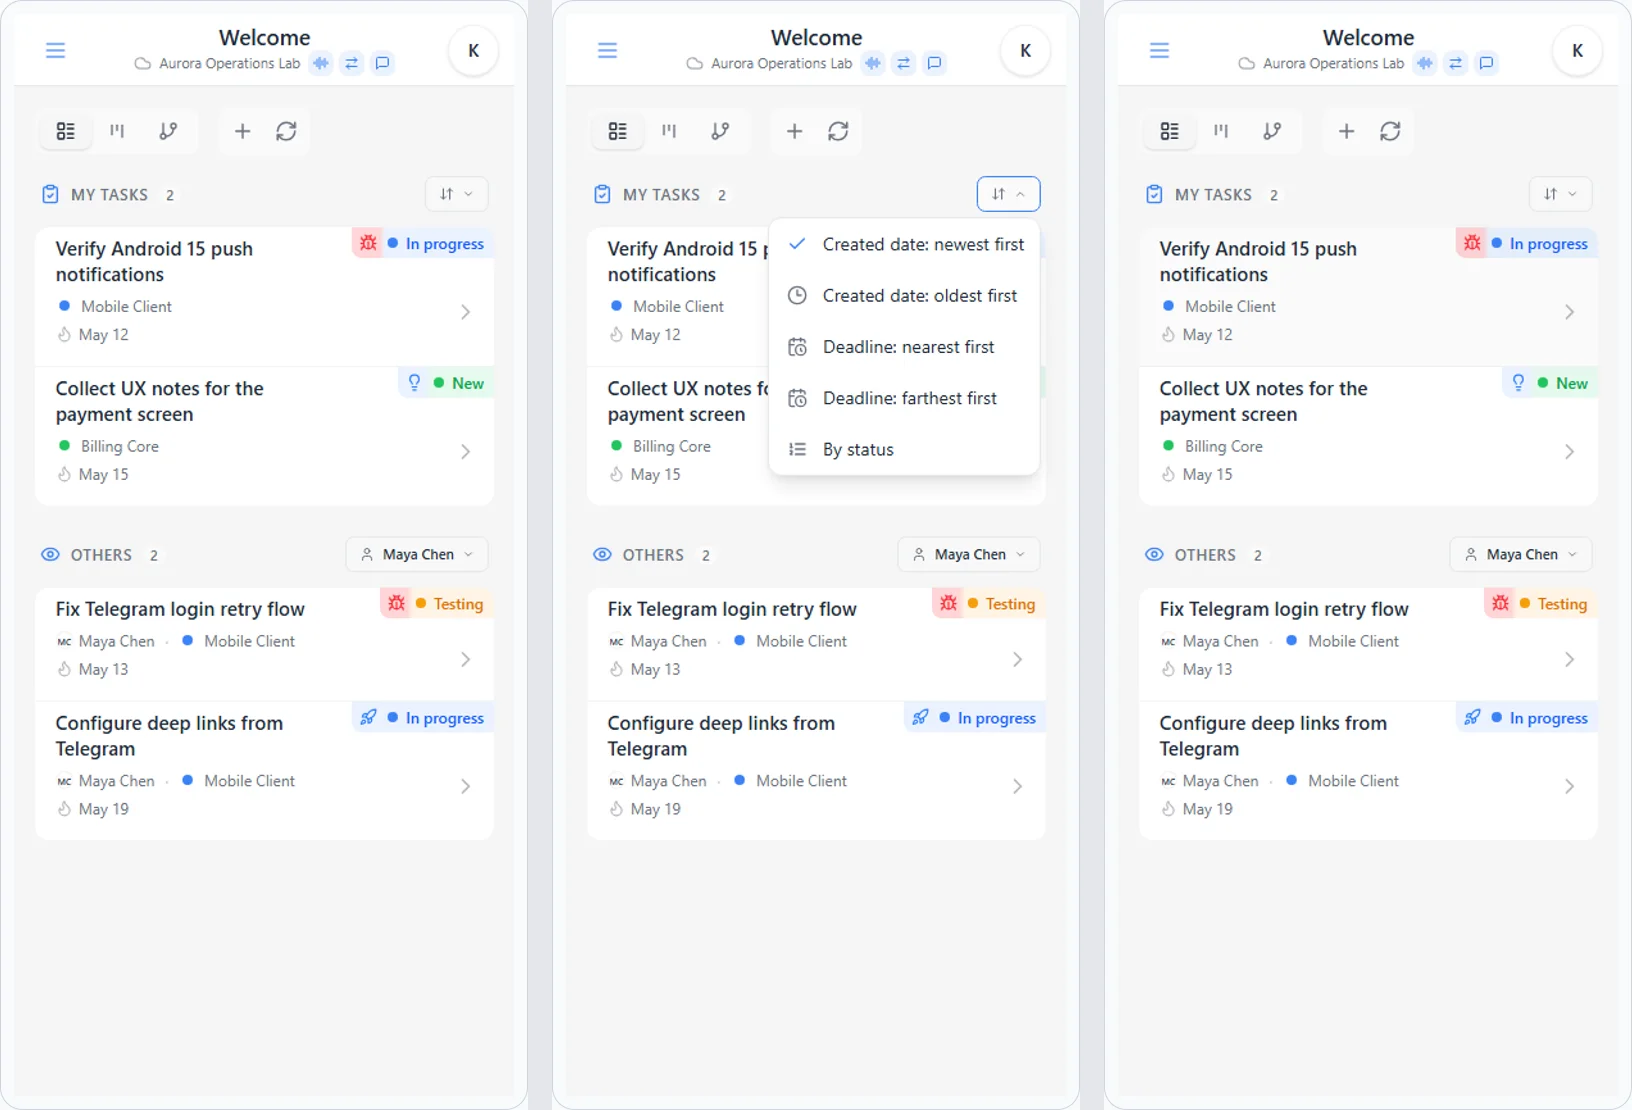1632x1110 pixels.
Task: Add new task via plus in middle screen
Action: (x=794, y=131)
